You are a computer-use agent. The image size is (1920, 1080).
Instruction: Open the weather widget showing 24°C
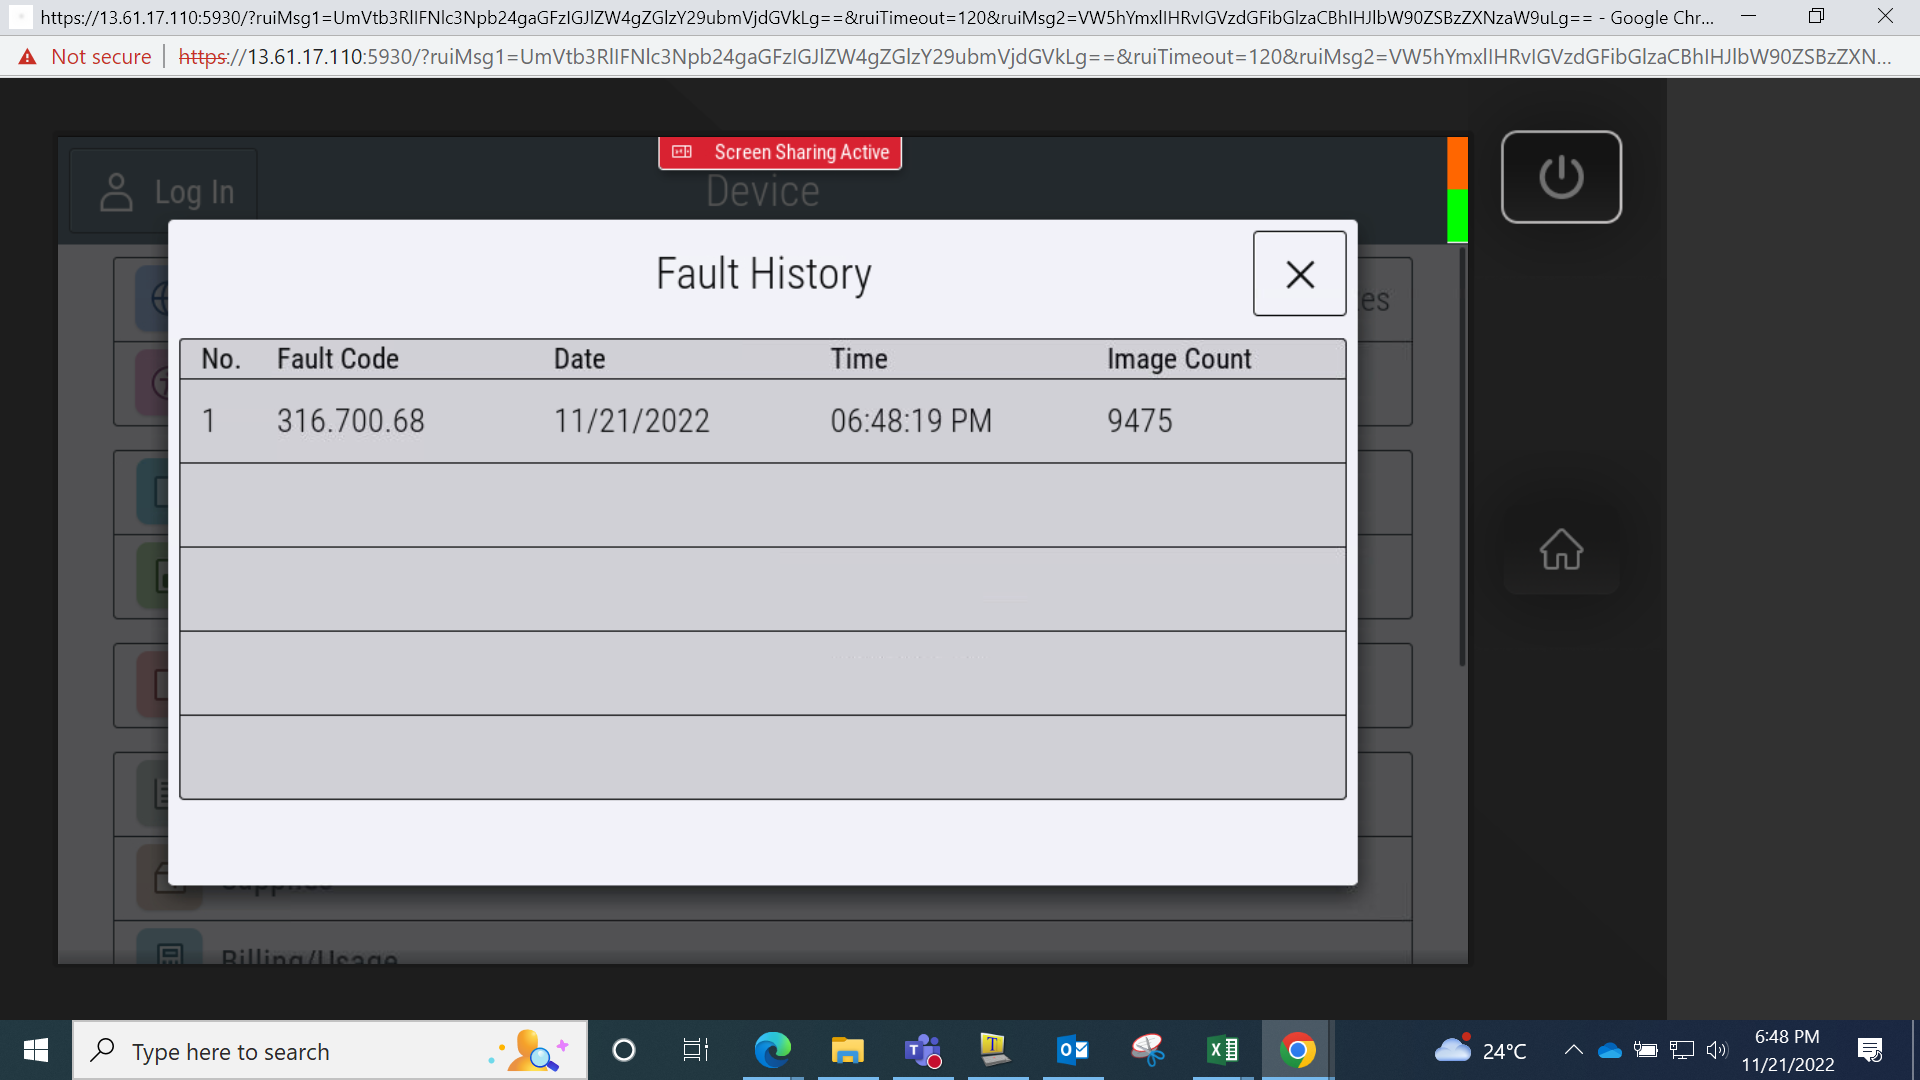pos(1481,1050)
